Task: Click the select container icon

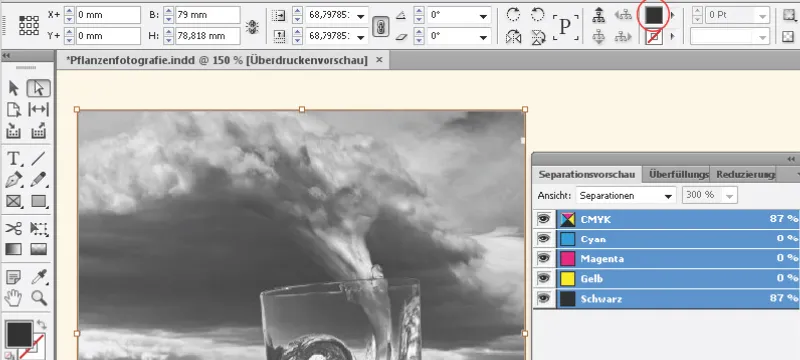Action: coord(599,15)
